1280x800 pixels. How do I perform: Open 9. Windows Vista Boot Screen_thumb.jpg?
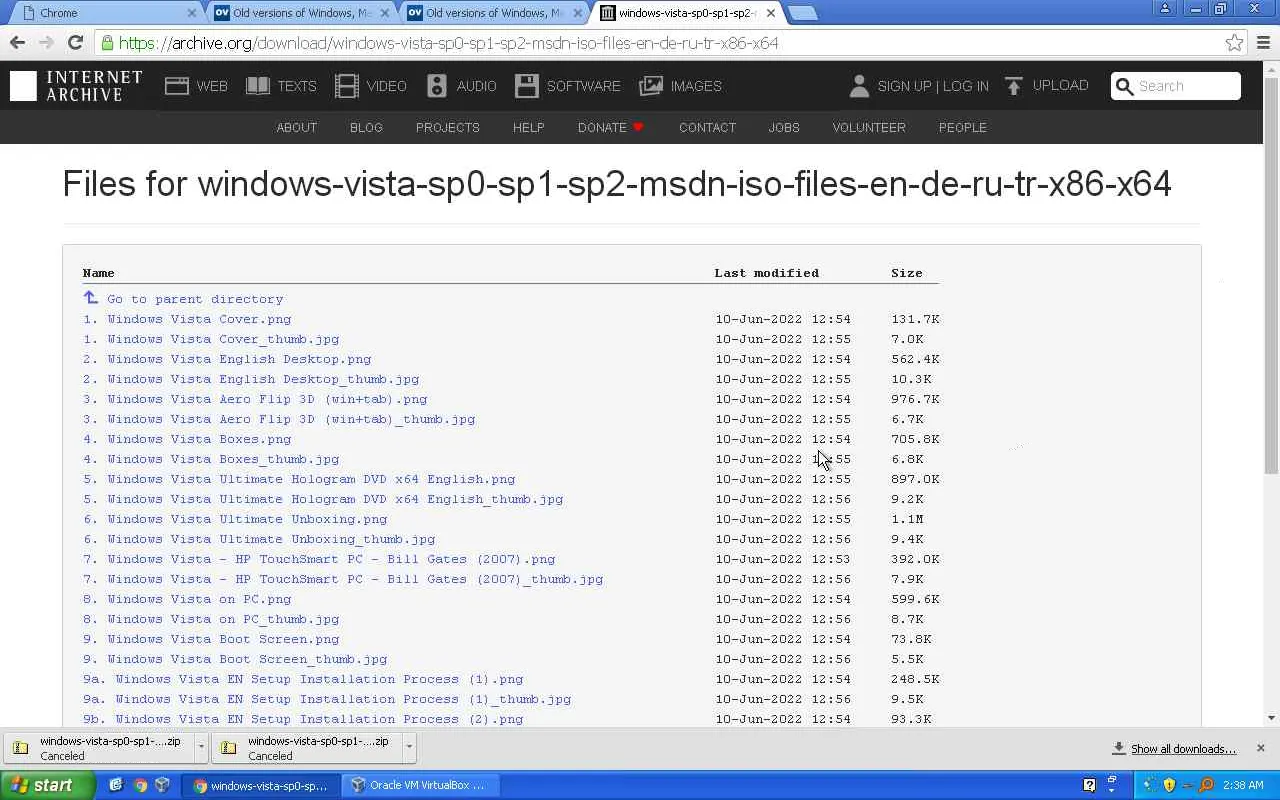235,659
